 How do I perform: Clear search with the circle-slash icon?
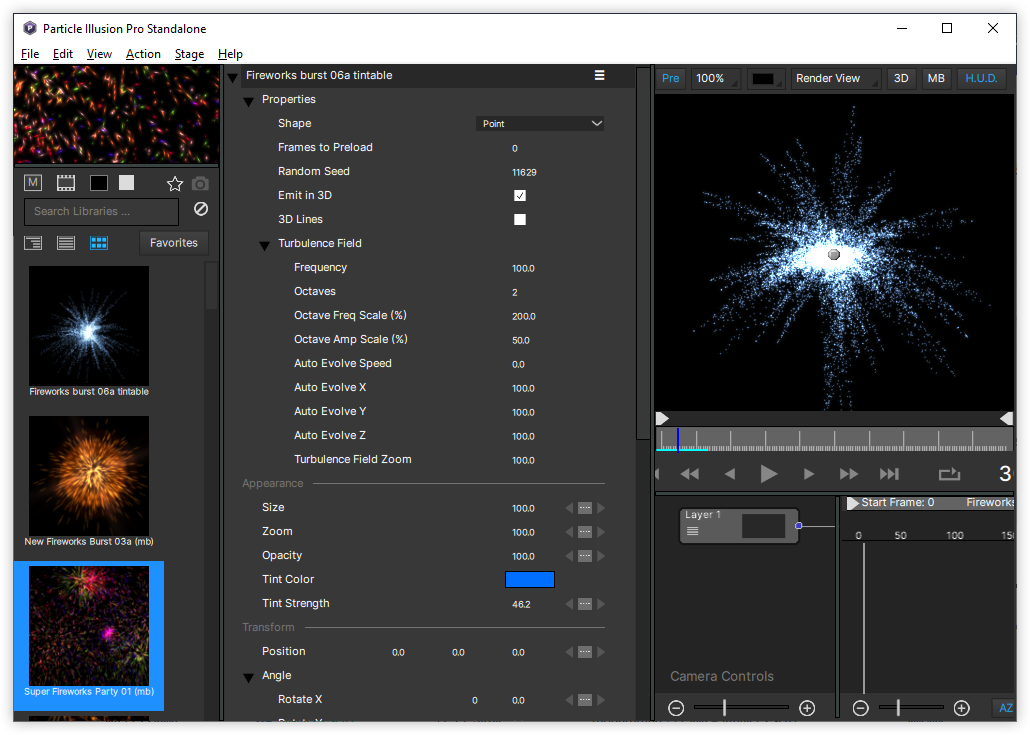pos(201,209)
